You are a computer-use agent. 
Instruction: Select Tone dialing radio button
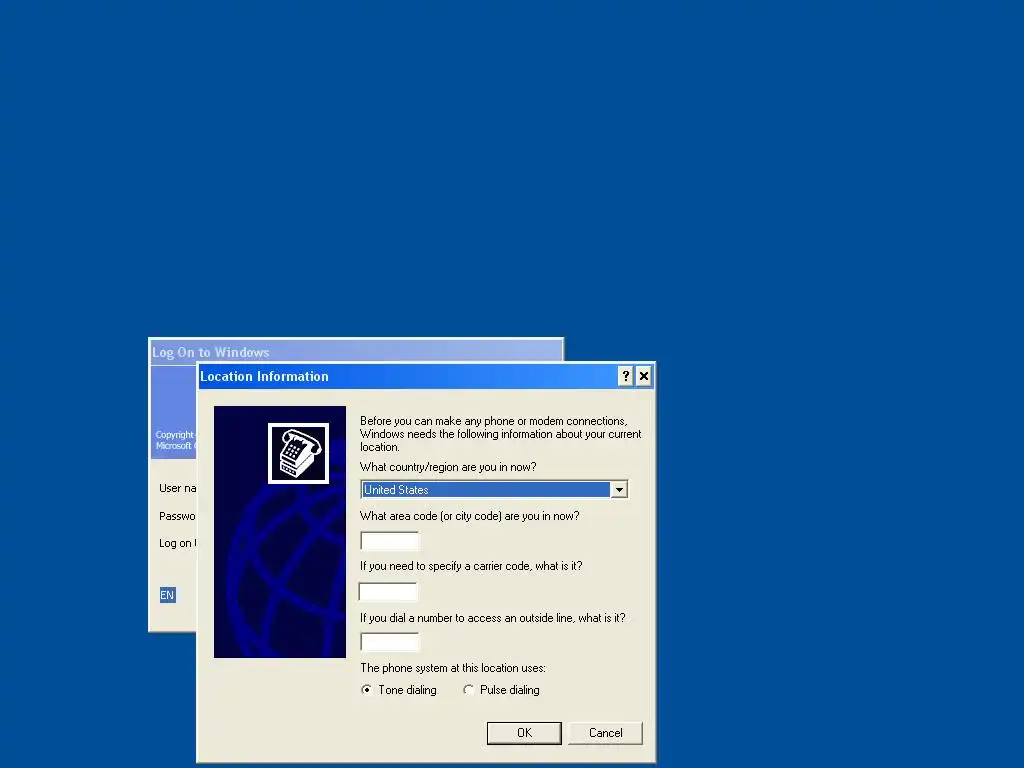(x=366, y=690)
